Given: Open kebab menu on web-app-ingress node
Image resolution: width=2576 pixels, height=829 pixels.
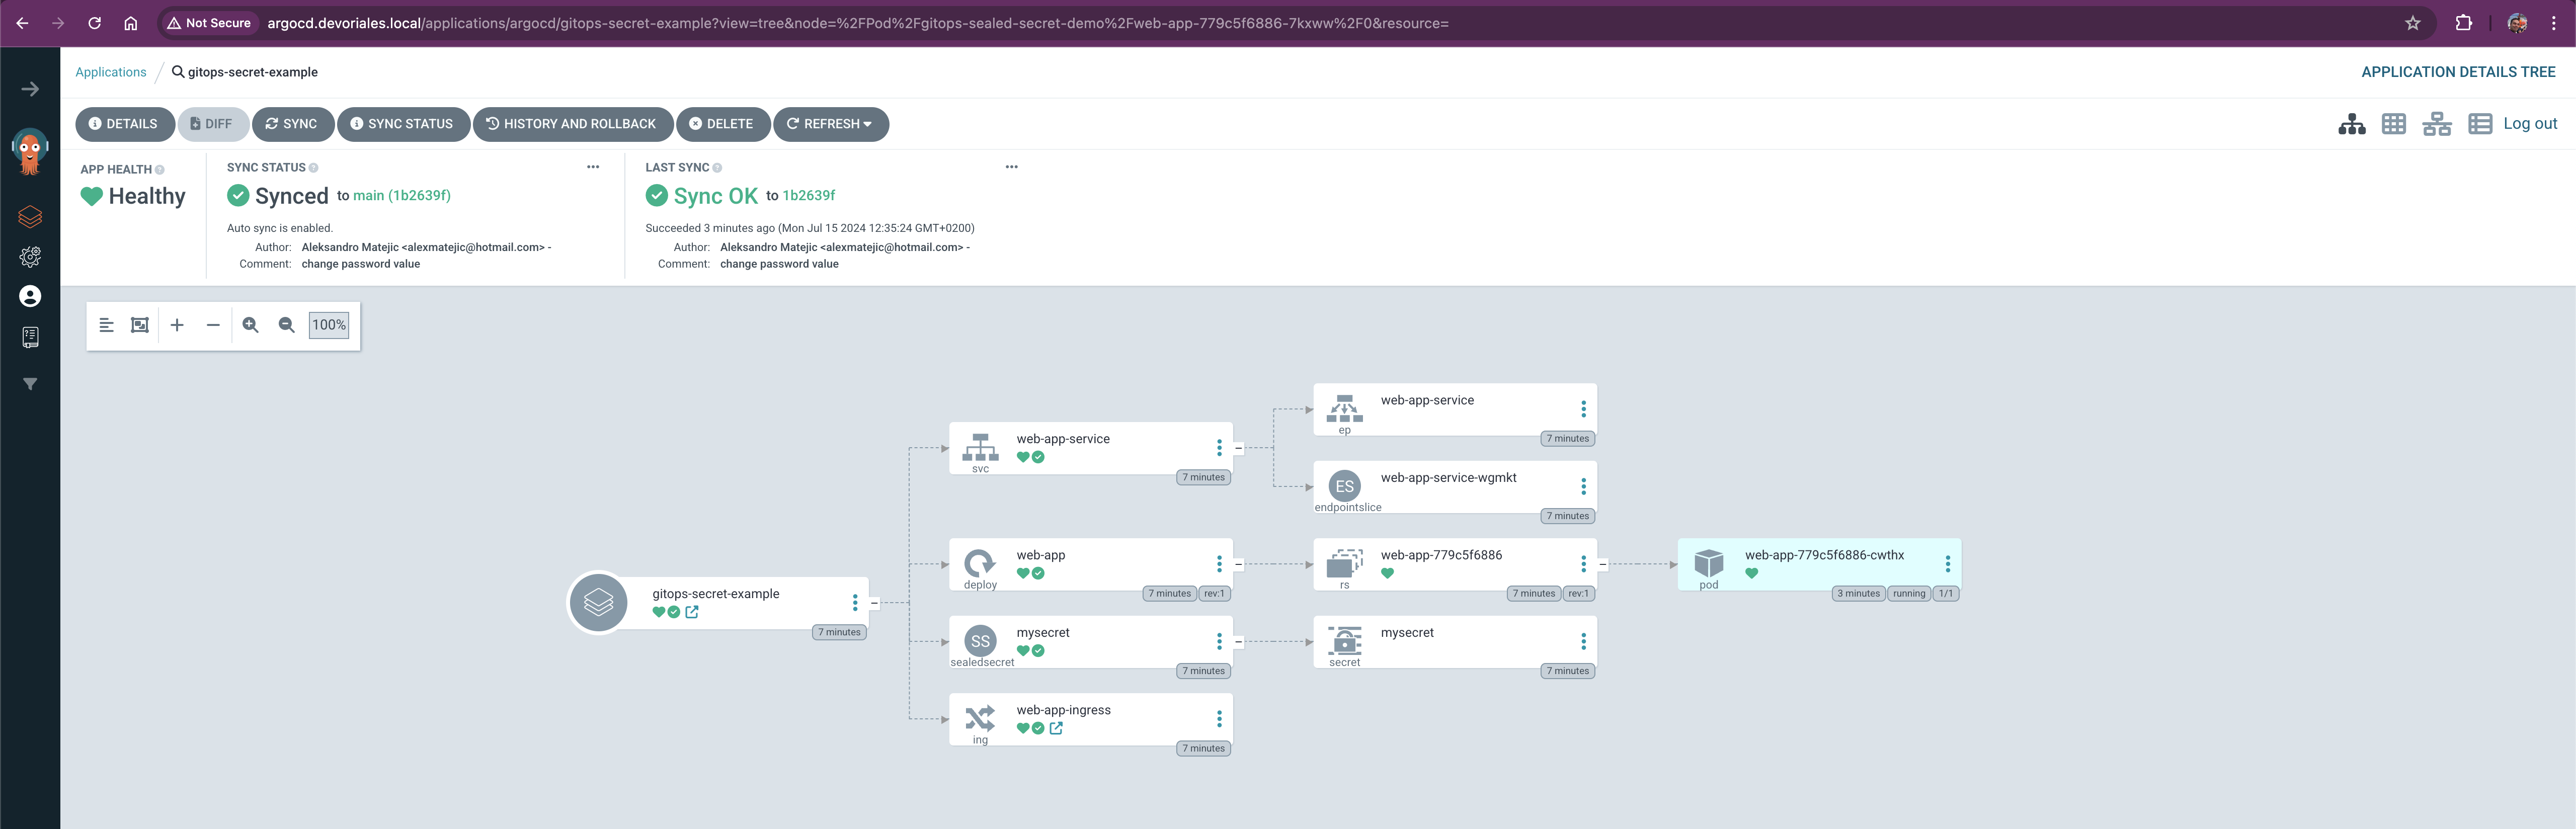Looking at the screenshot, I should [1218, 718].
